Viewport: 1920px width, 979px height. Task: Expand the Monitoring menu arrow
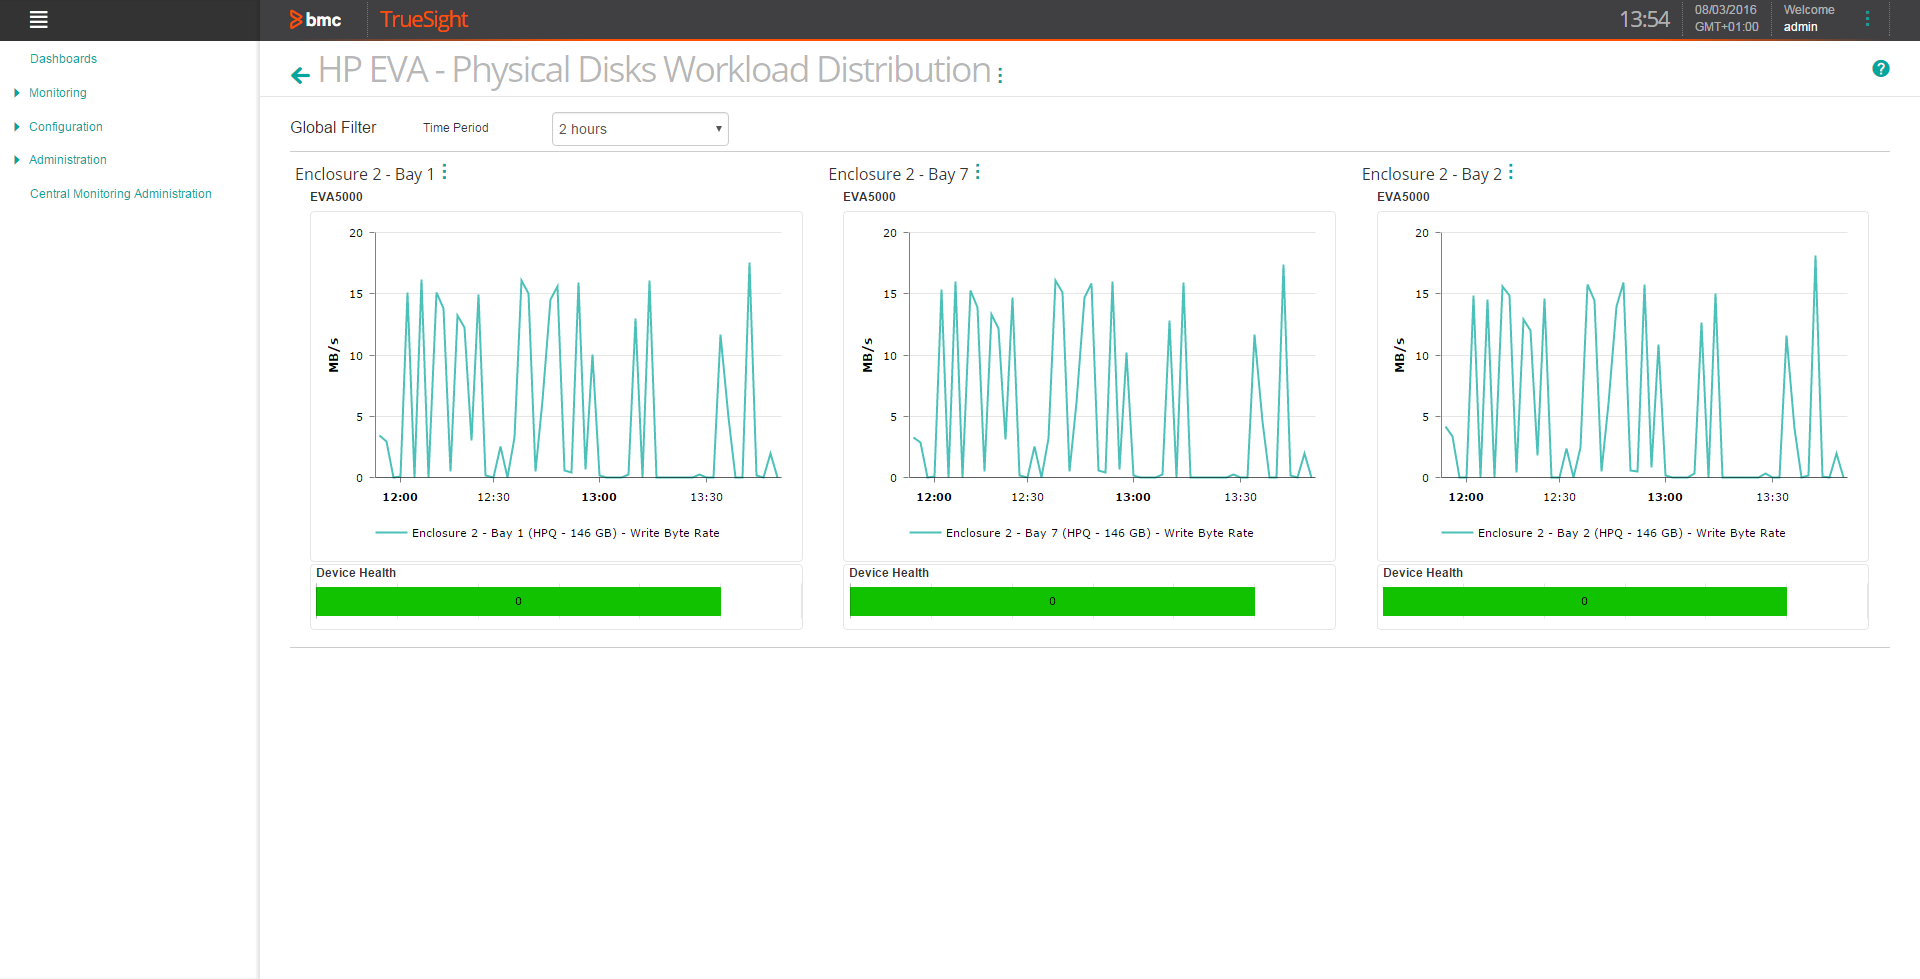pos(17,93)
